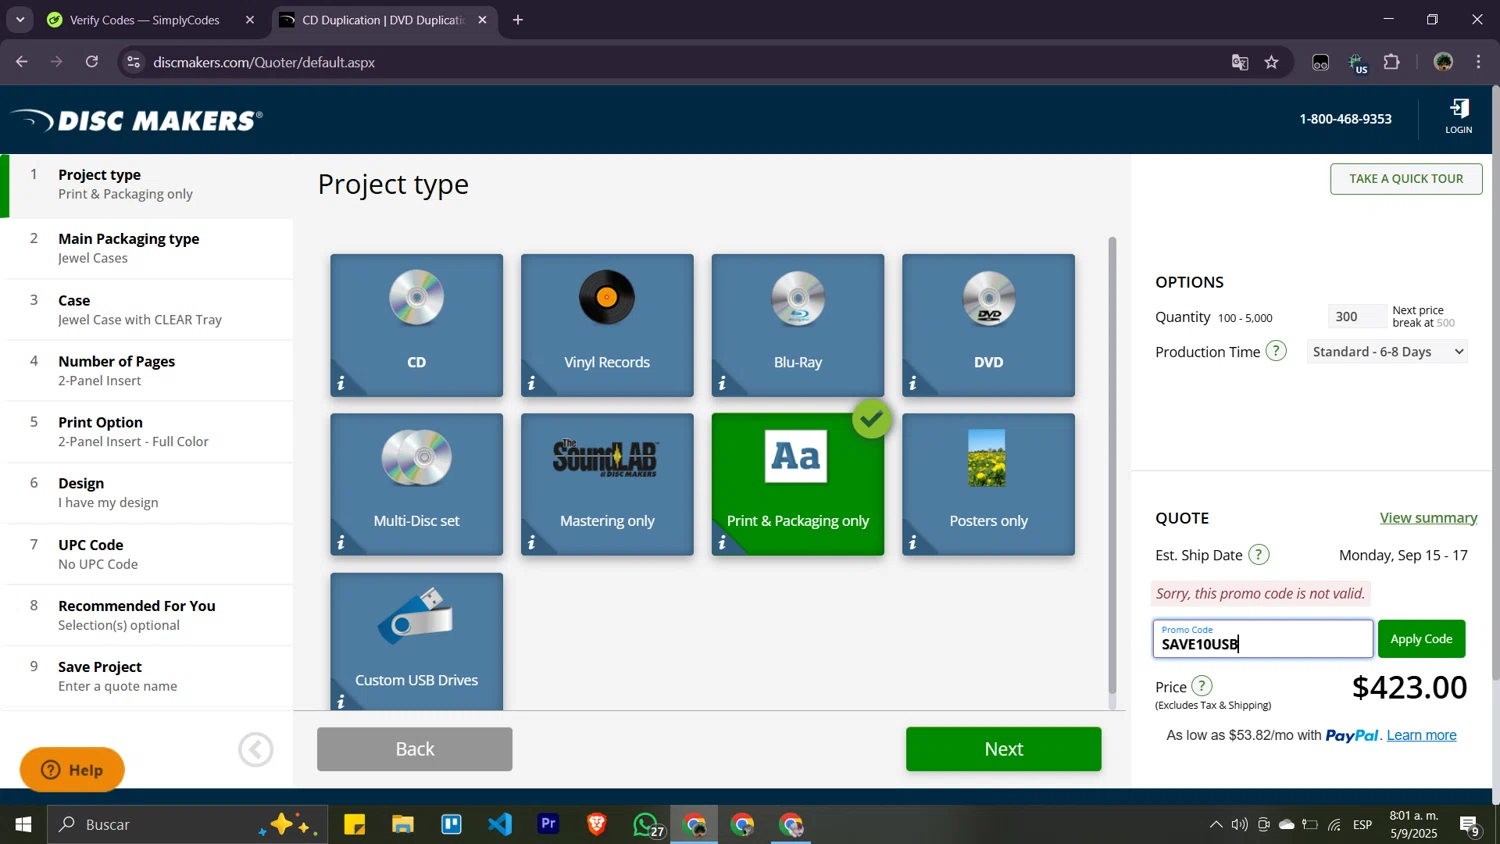Open the Chrome three-dot menu

1478,62
